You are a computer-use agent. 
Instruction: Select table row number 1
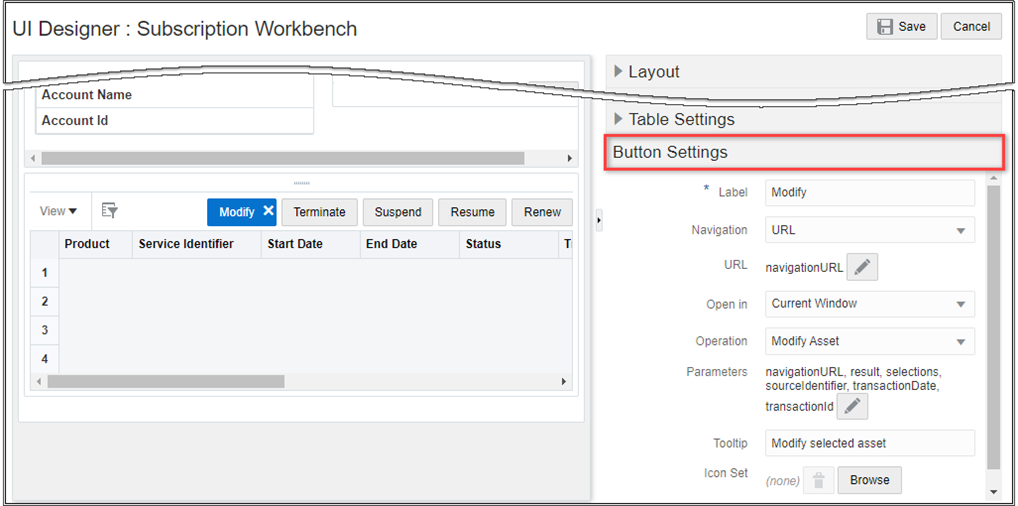pos(45,273)
